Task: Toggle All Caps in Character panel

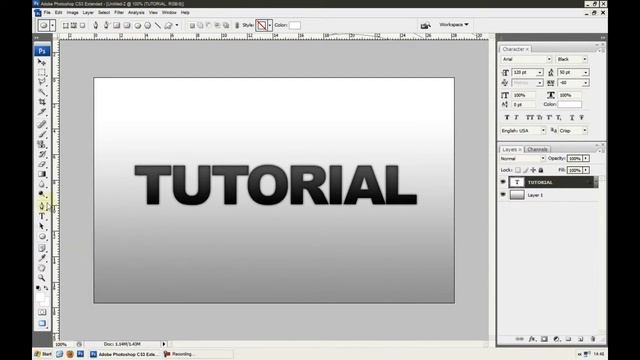Action: pyautogui.click(x=530, y=118)
